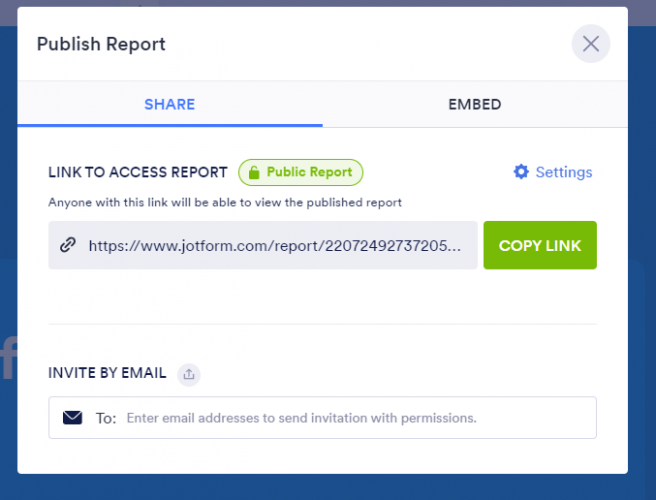Click the INVITE BY EMAIL heading
Image resolution: width=656 pixels, height=500 pixels.
(107, 373)
